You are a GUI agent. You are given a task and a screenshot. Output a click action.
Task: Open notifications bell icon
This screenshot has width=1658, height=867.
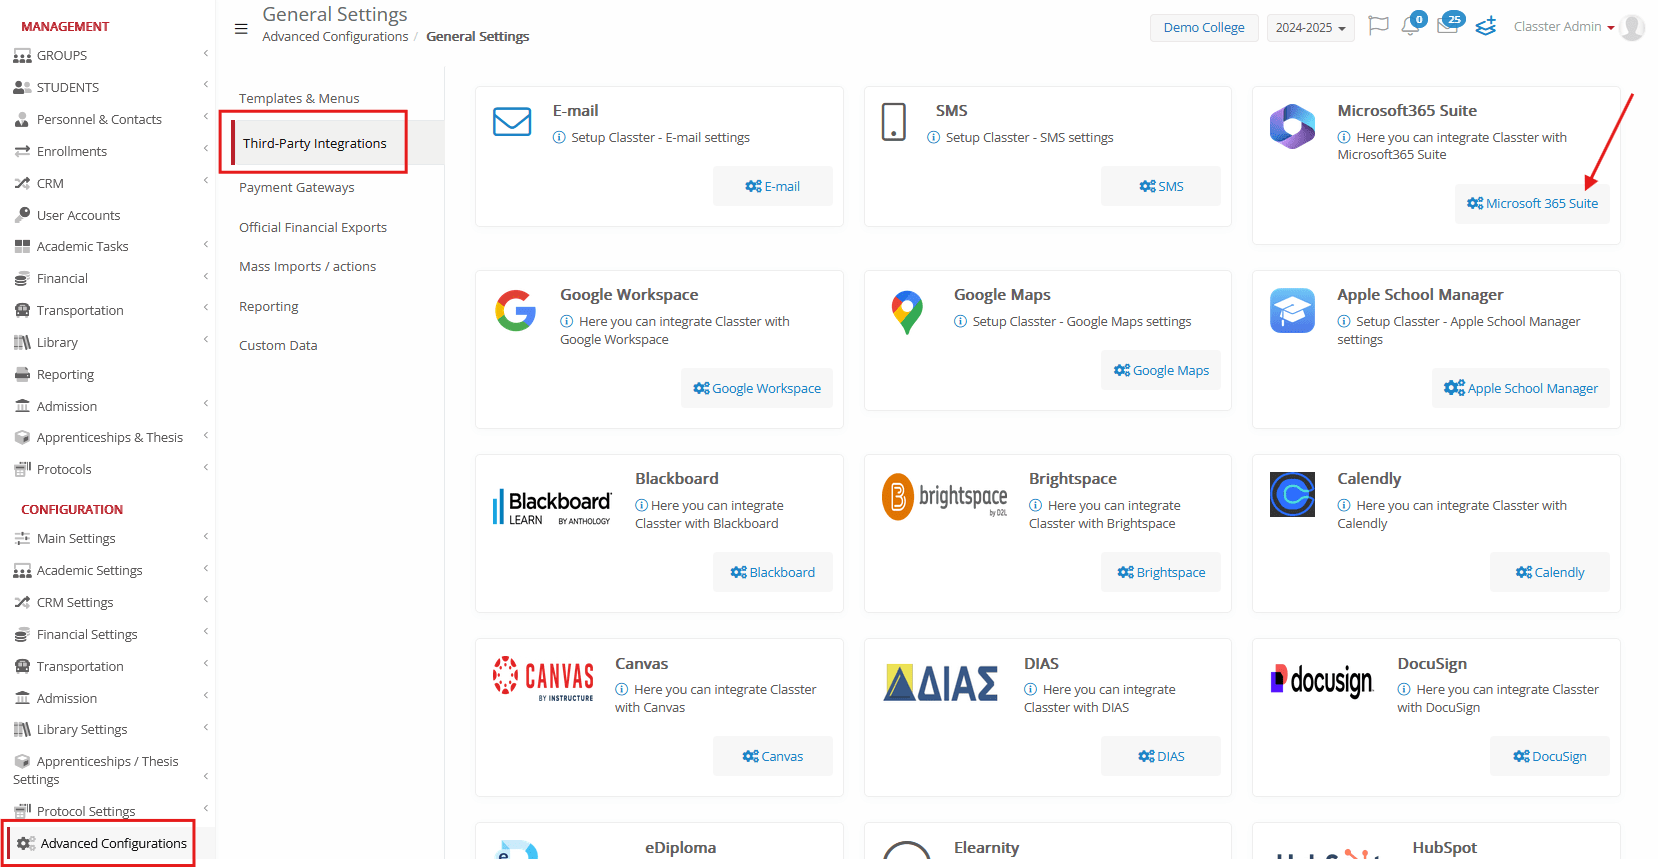[x=1411, y=26]
